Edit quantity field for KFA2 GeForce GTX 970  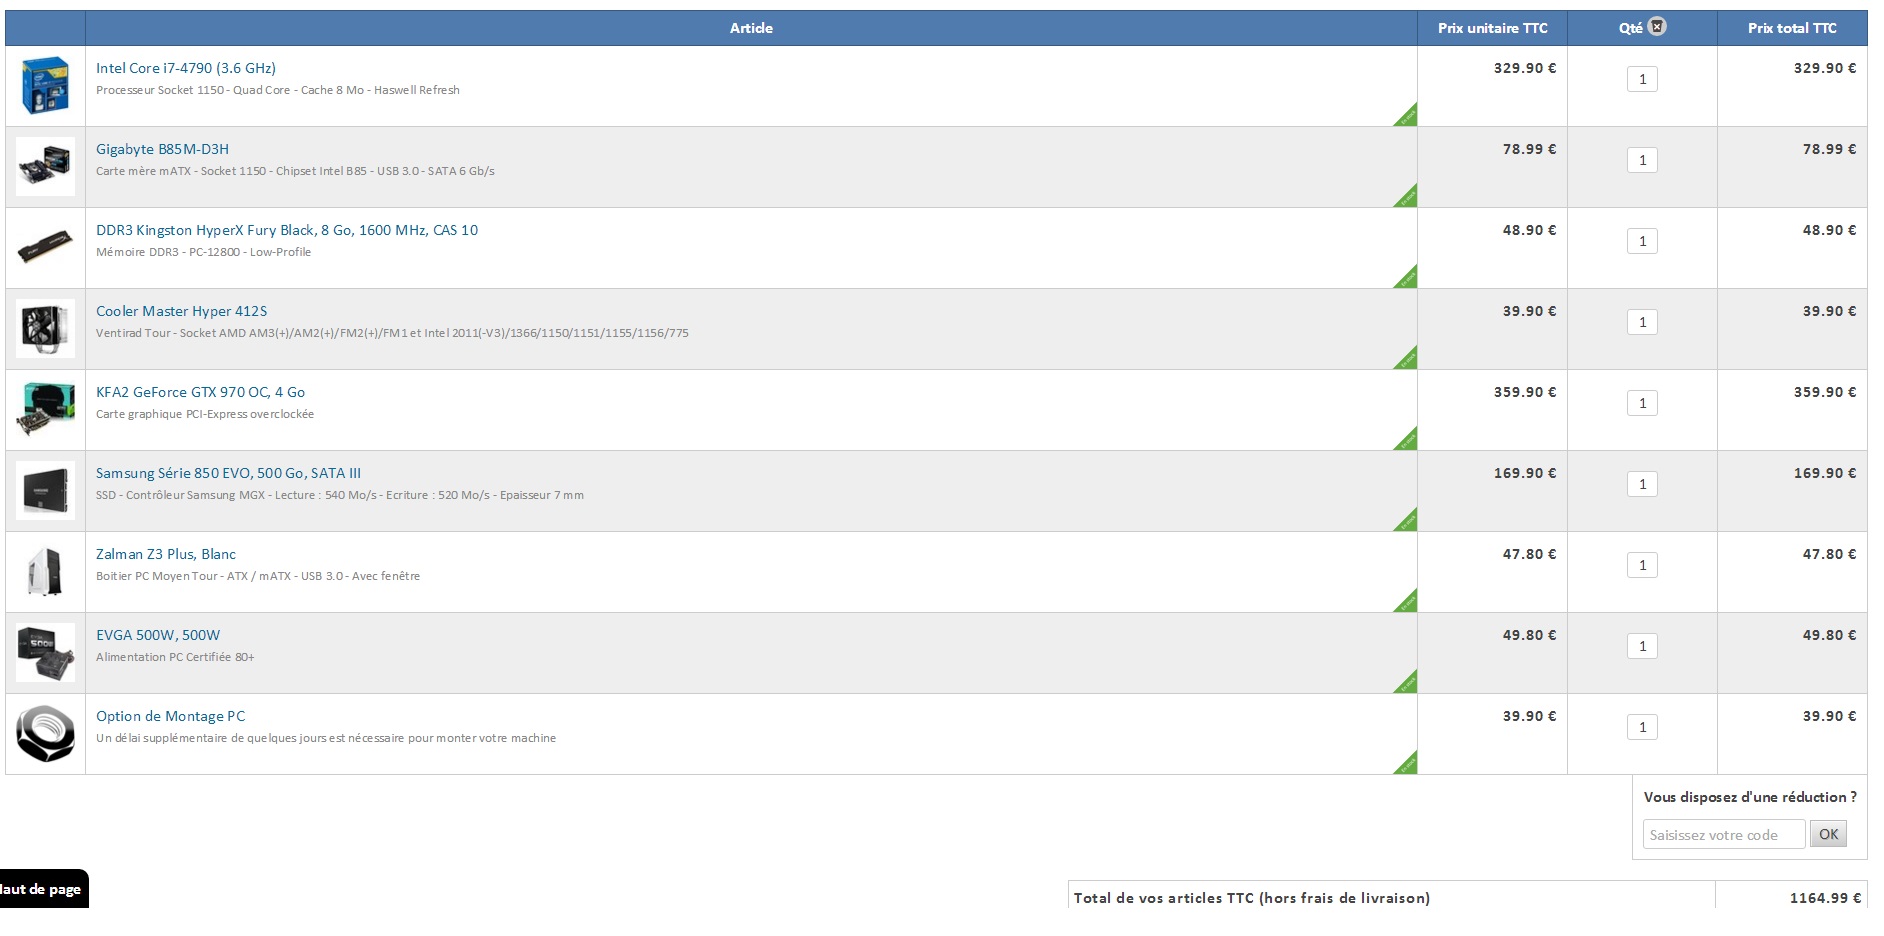point(1642,403)
